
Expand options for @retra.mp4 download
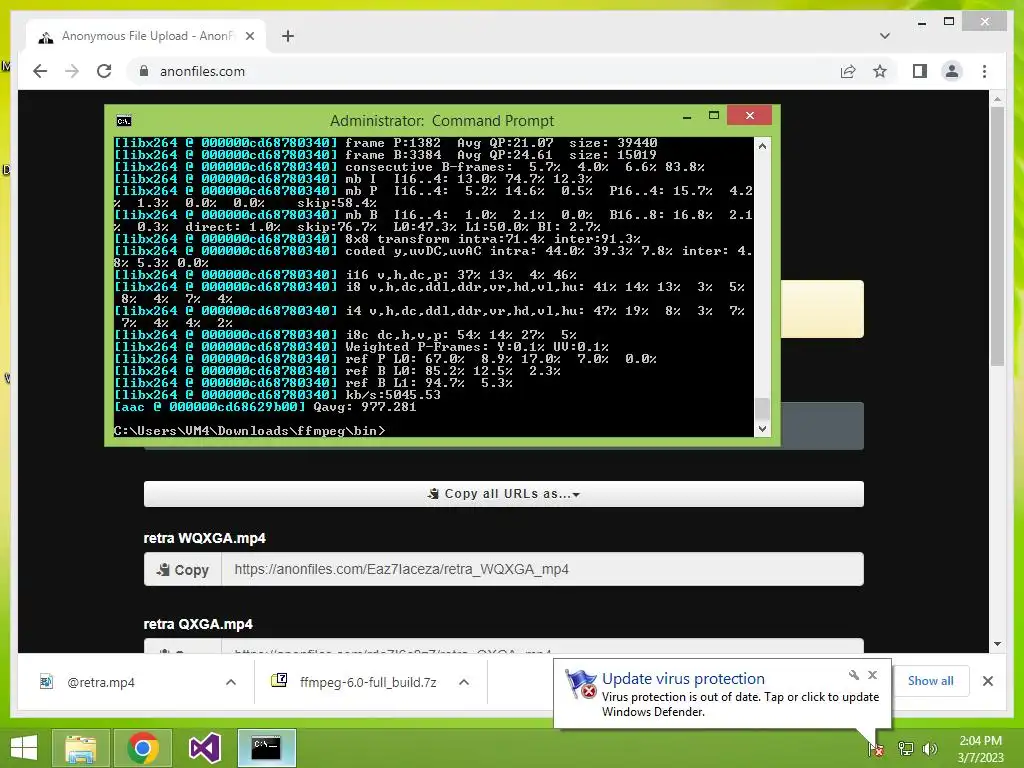coord(231,682)
